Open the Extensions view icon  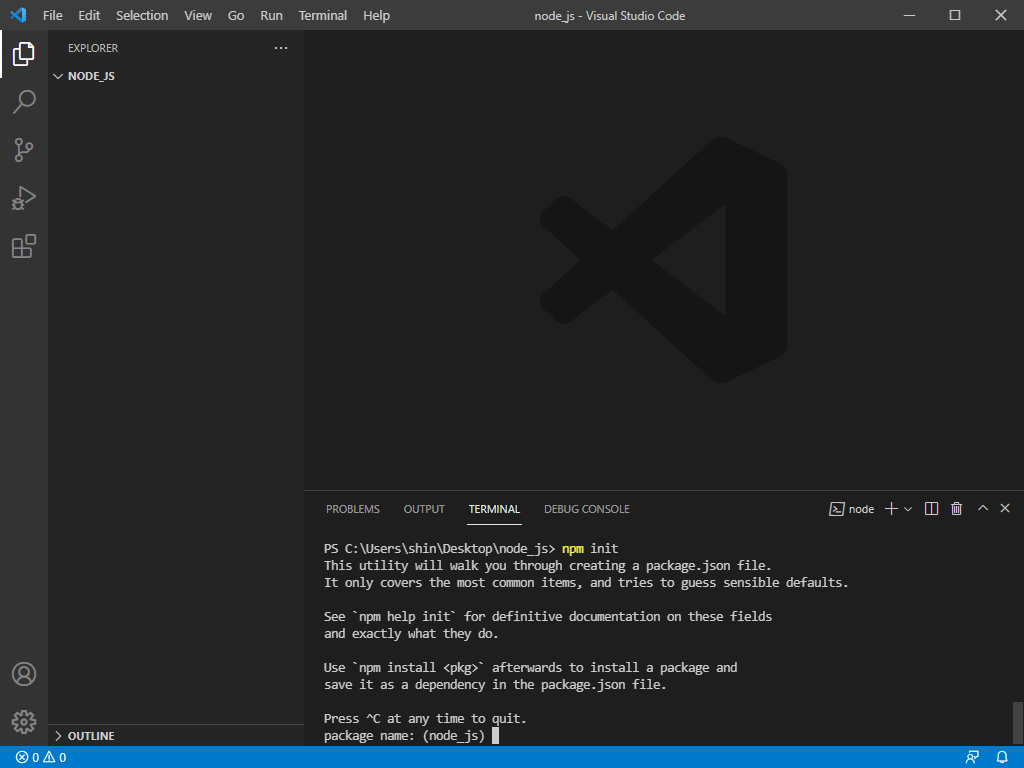pos(24,246)
